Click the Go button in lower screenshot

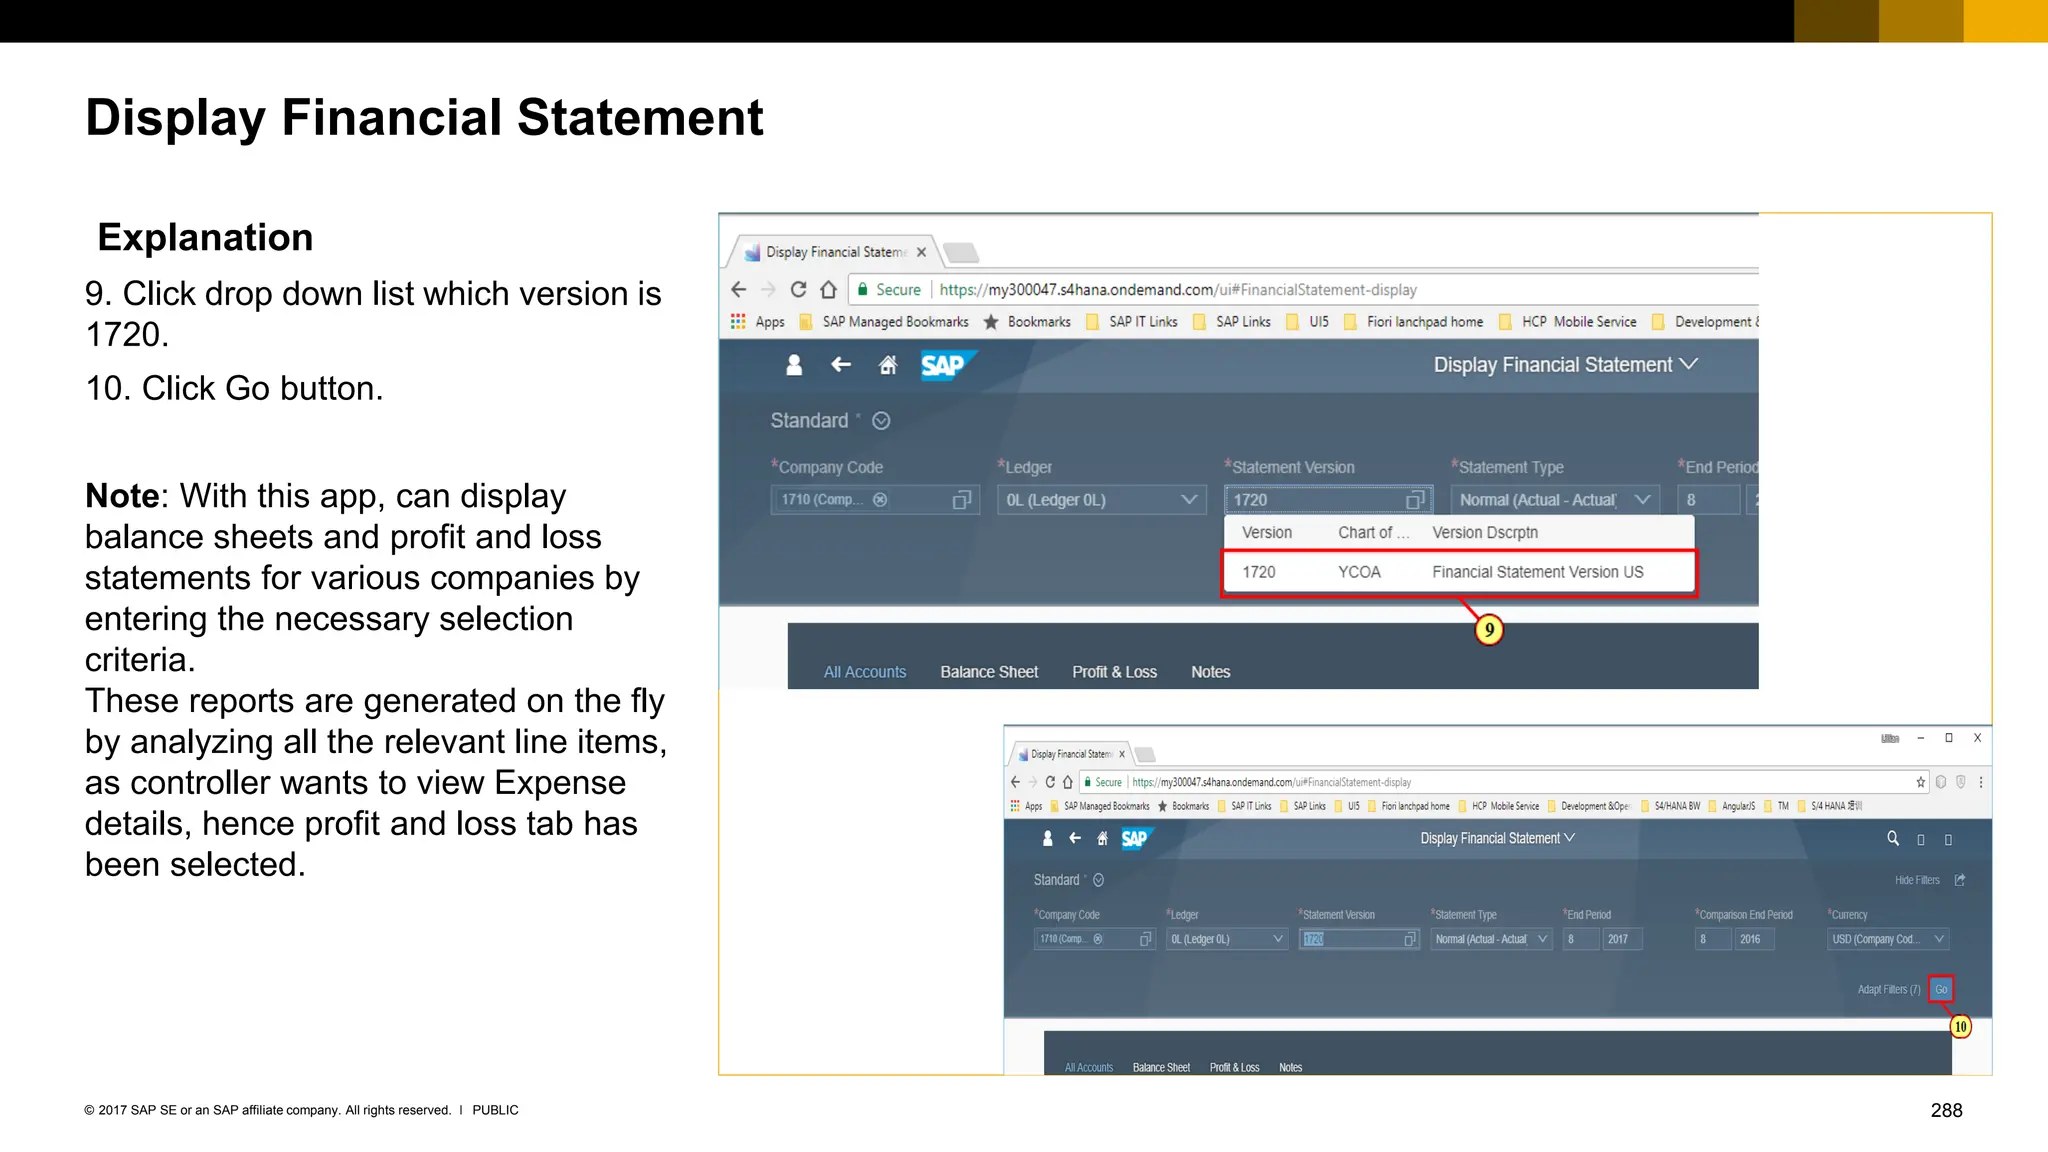point(1940,989)
